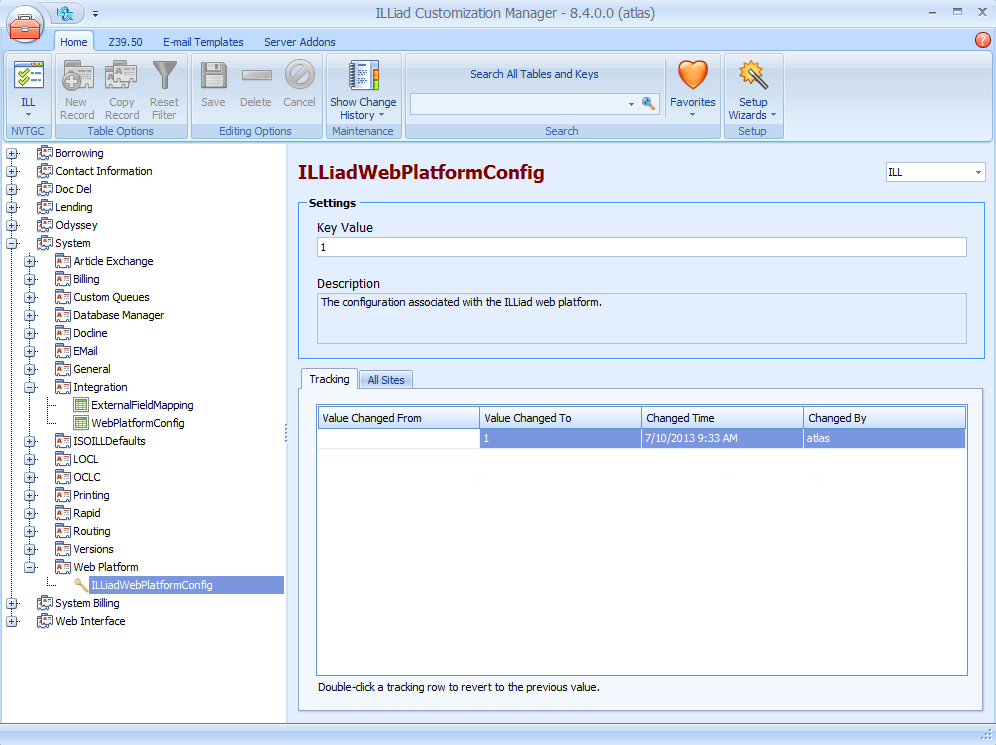
Task: Click the search magnifier icon
Action: coord(648,102)
